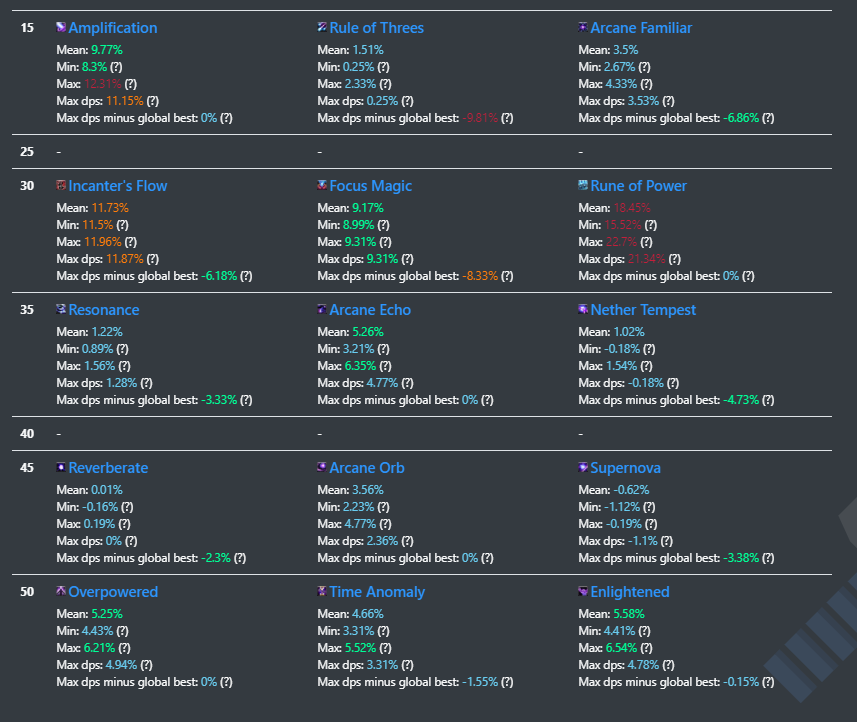Click the (?) after Rule of Threes -9.81%

pos(507,118)
